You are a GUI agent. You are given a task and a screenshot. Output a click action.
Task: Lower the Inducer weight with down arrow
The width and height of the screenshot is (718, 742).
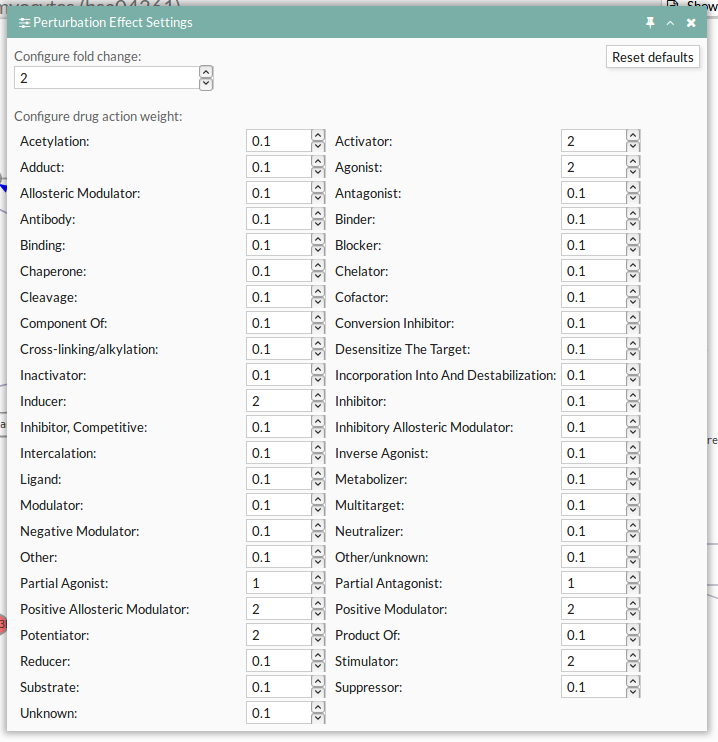[318, 407]
